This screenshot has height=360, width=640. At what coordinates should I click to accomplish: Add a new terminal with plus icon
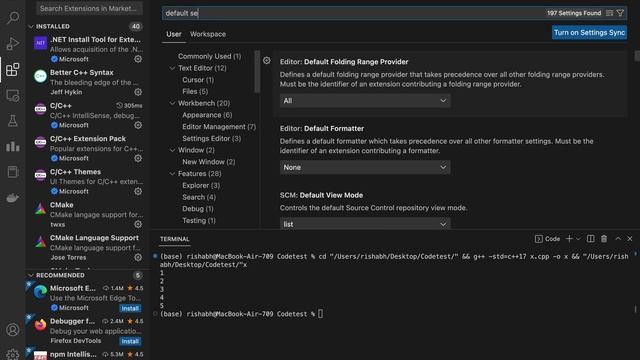[x=569, y=239]
